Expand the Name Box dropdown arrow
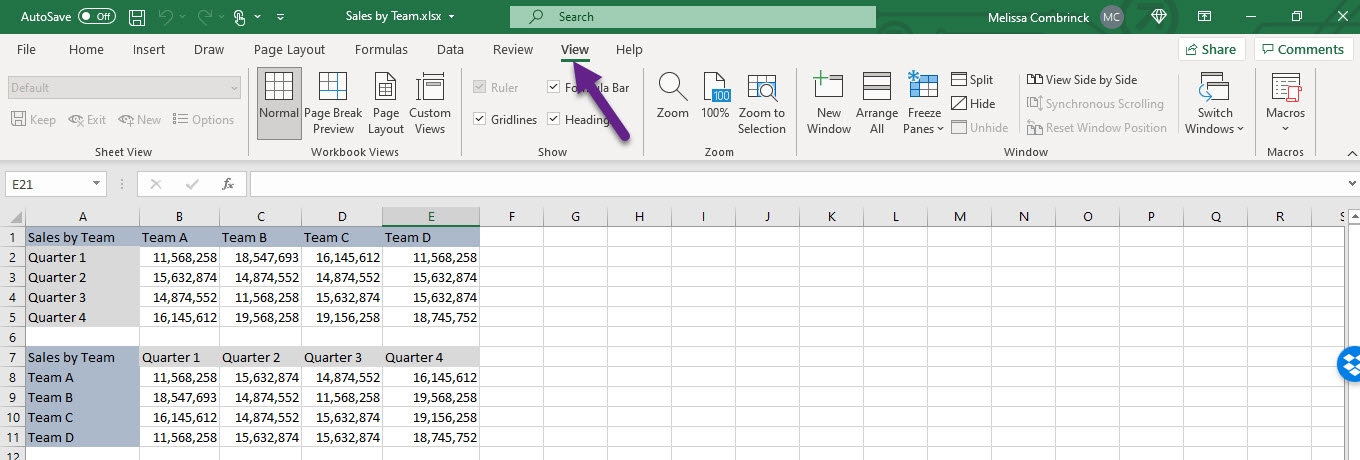 (97, 184)
